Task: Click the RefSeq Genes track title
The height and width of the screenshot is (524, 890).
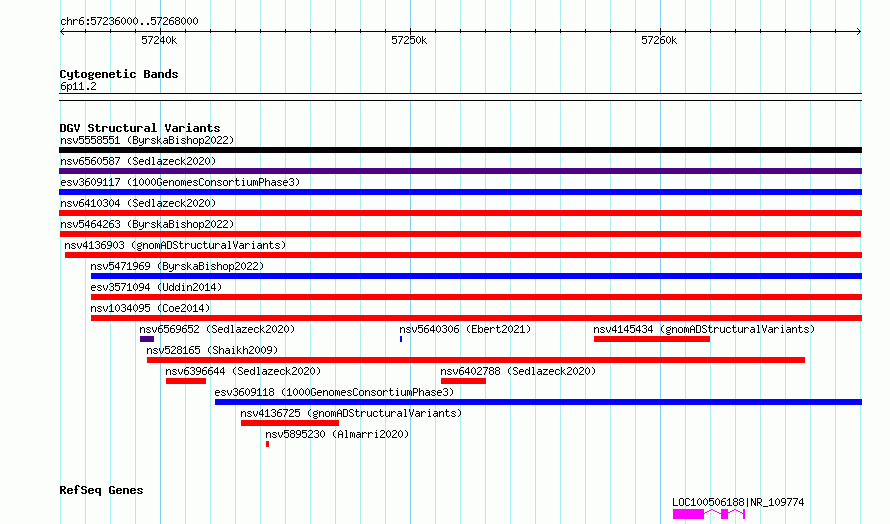Action: click(101, 491)
